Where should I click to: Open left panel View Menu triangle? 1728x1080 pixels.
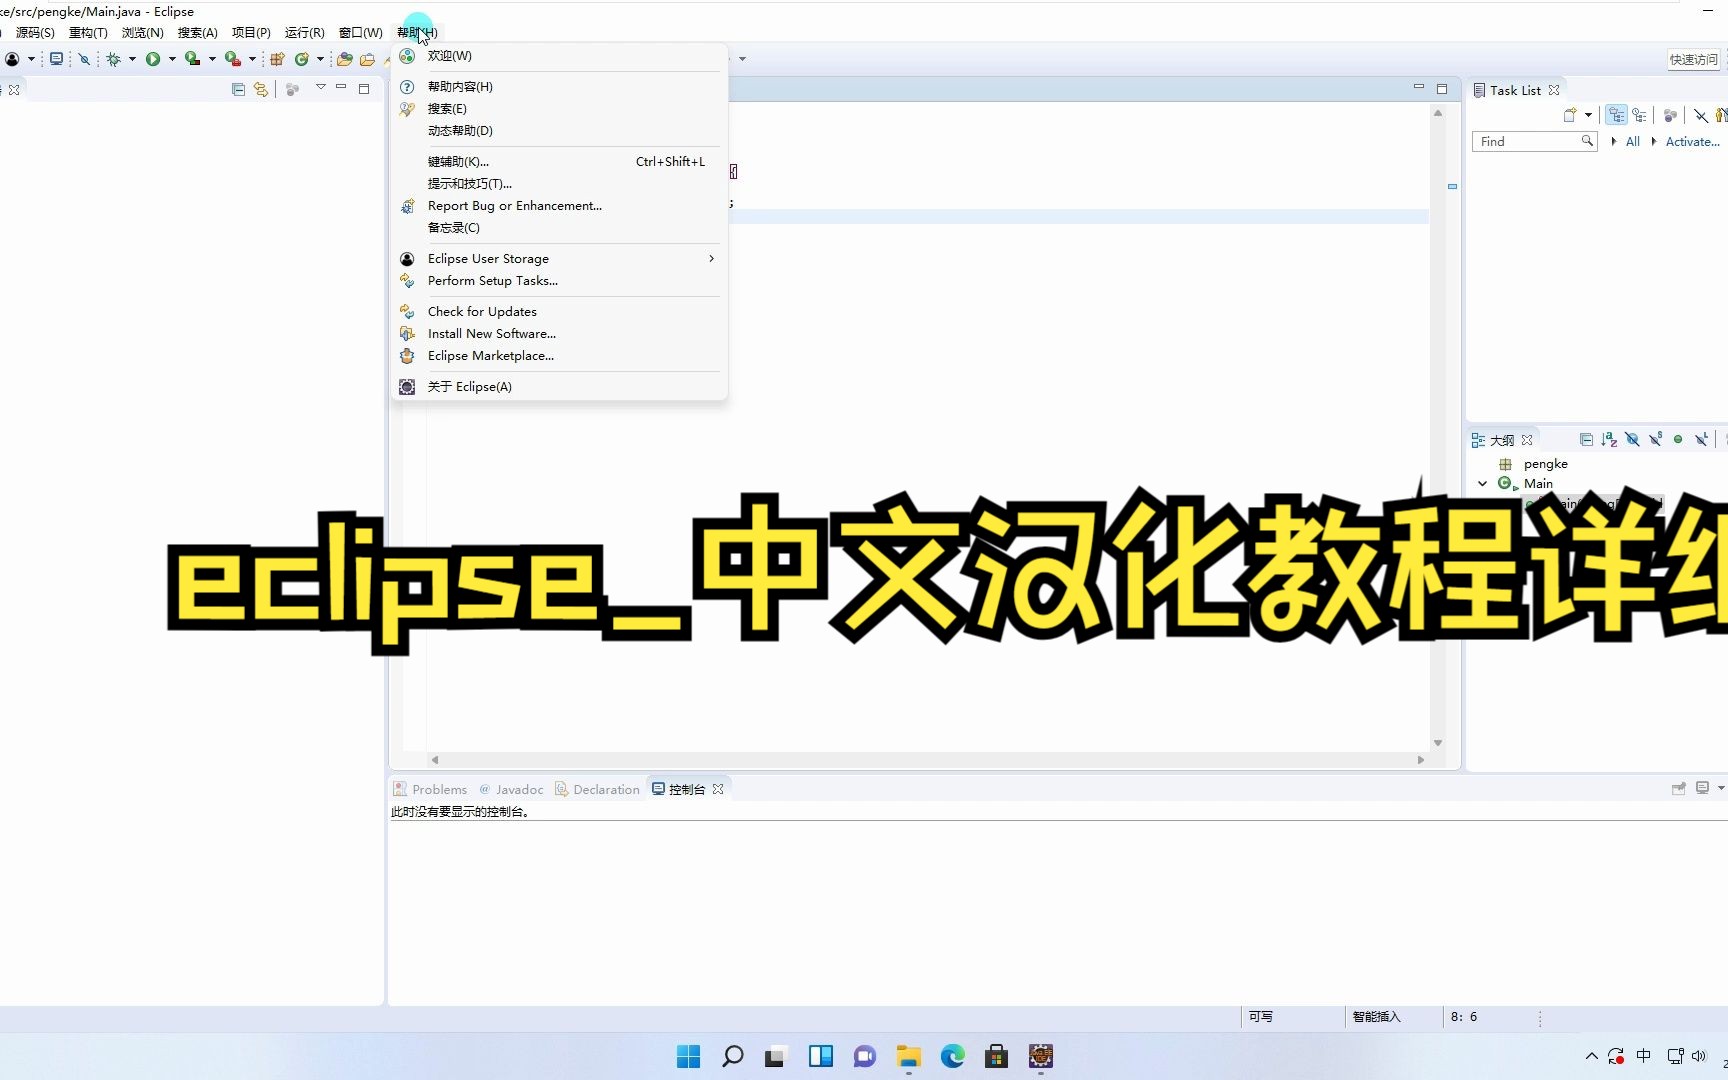[321, 88]
